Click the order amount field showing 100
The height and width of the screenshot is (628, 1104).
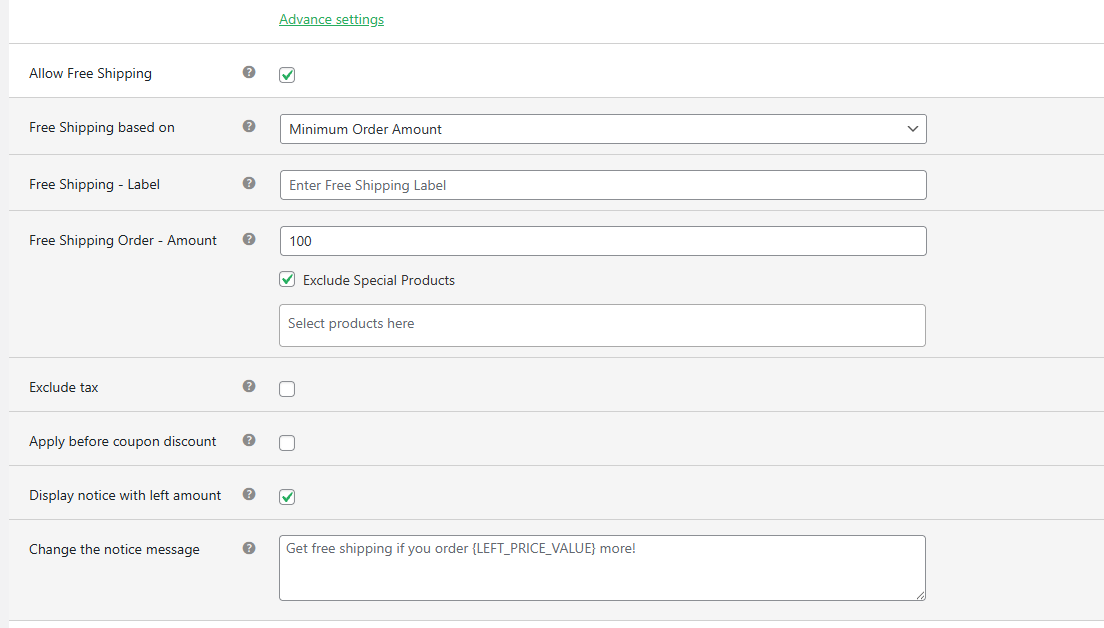(x=603, y=241)
